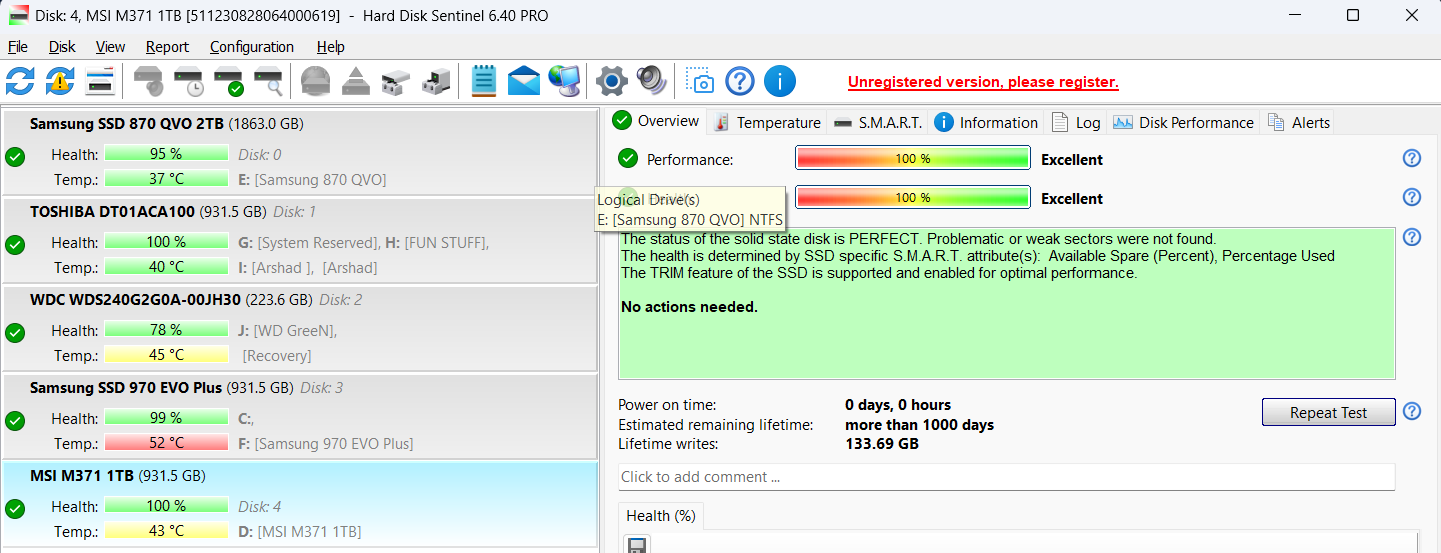Click the refresh icon with yellow warning sign
The height and width of the screenshot is (553, 1441).
[60, 81]
